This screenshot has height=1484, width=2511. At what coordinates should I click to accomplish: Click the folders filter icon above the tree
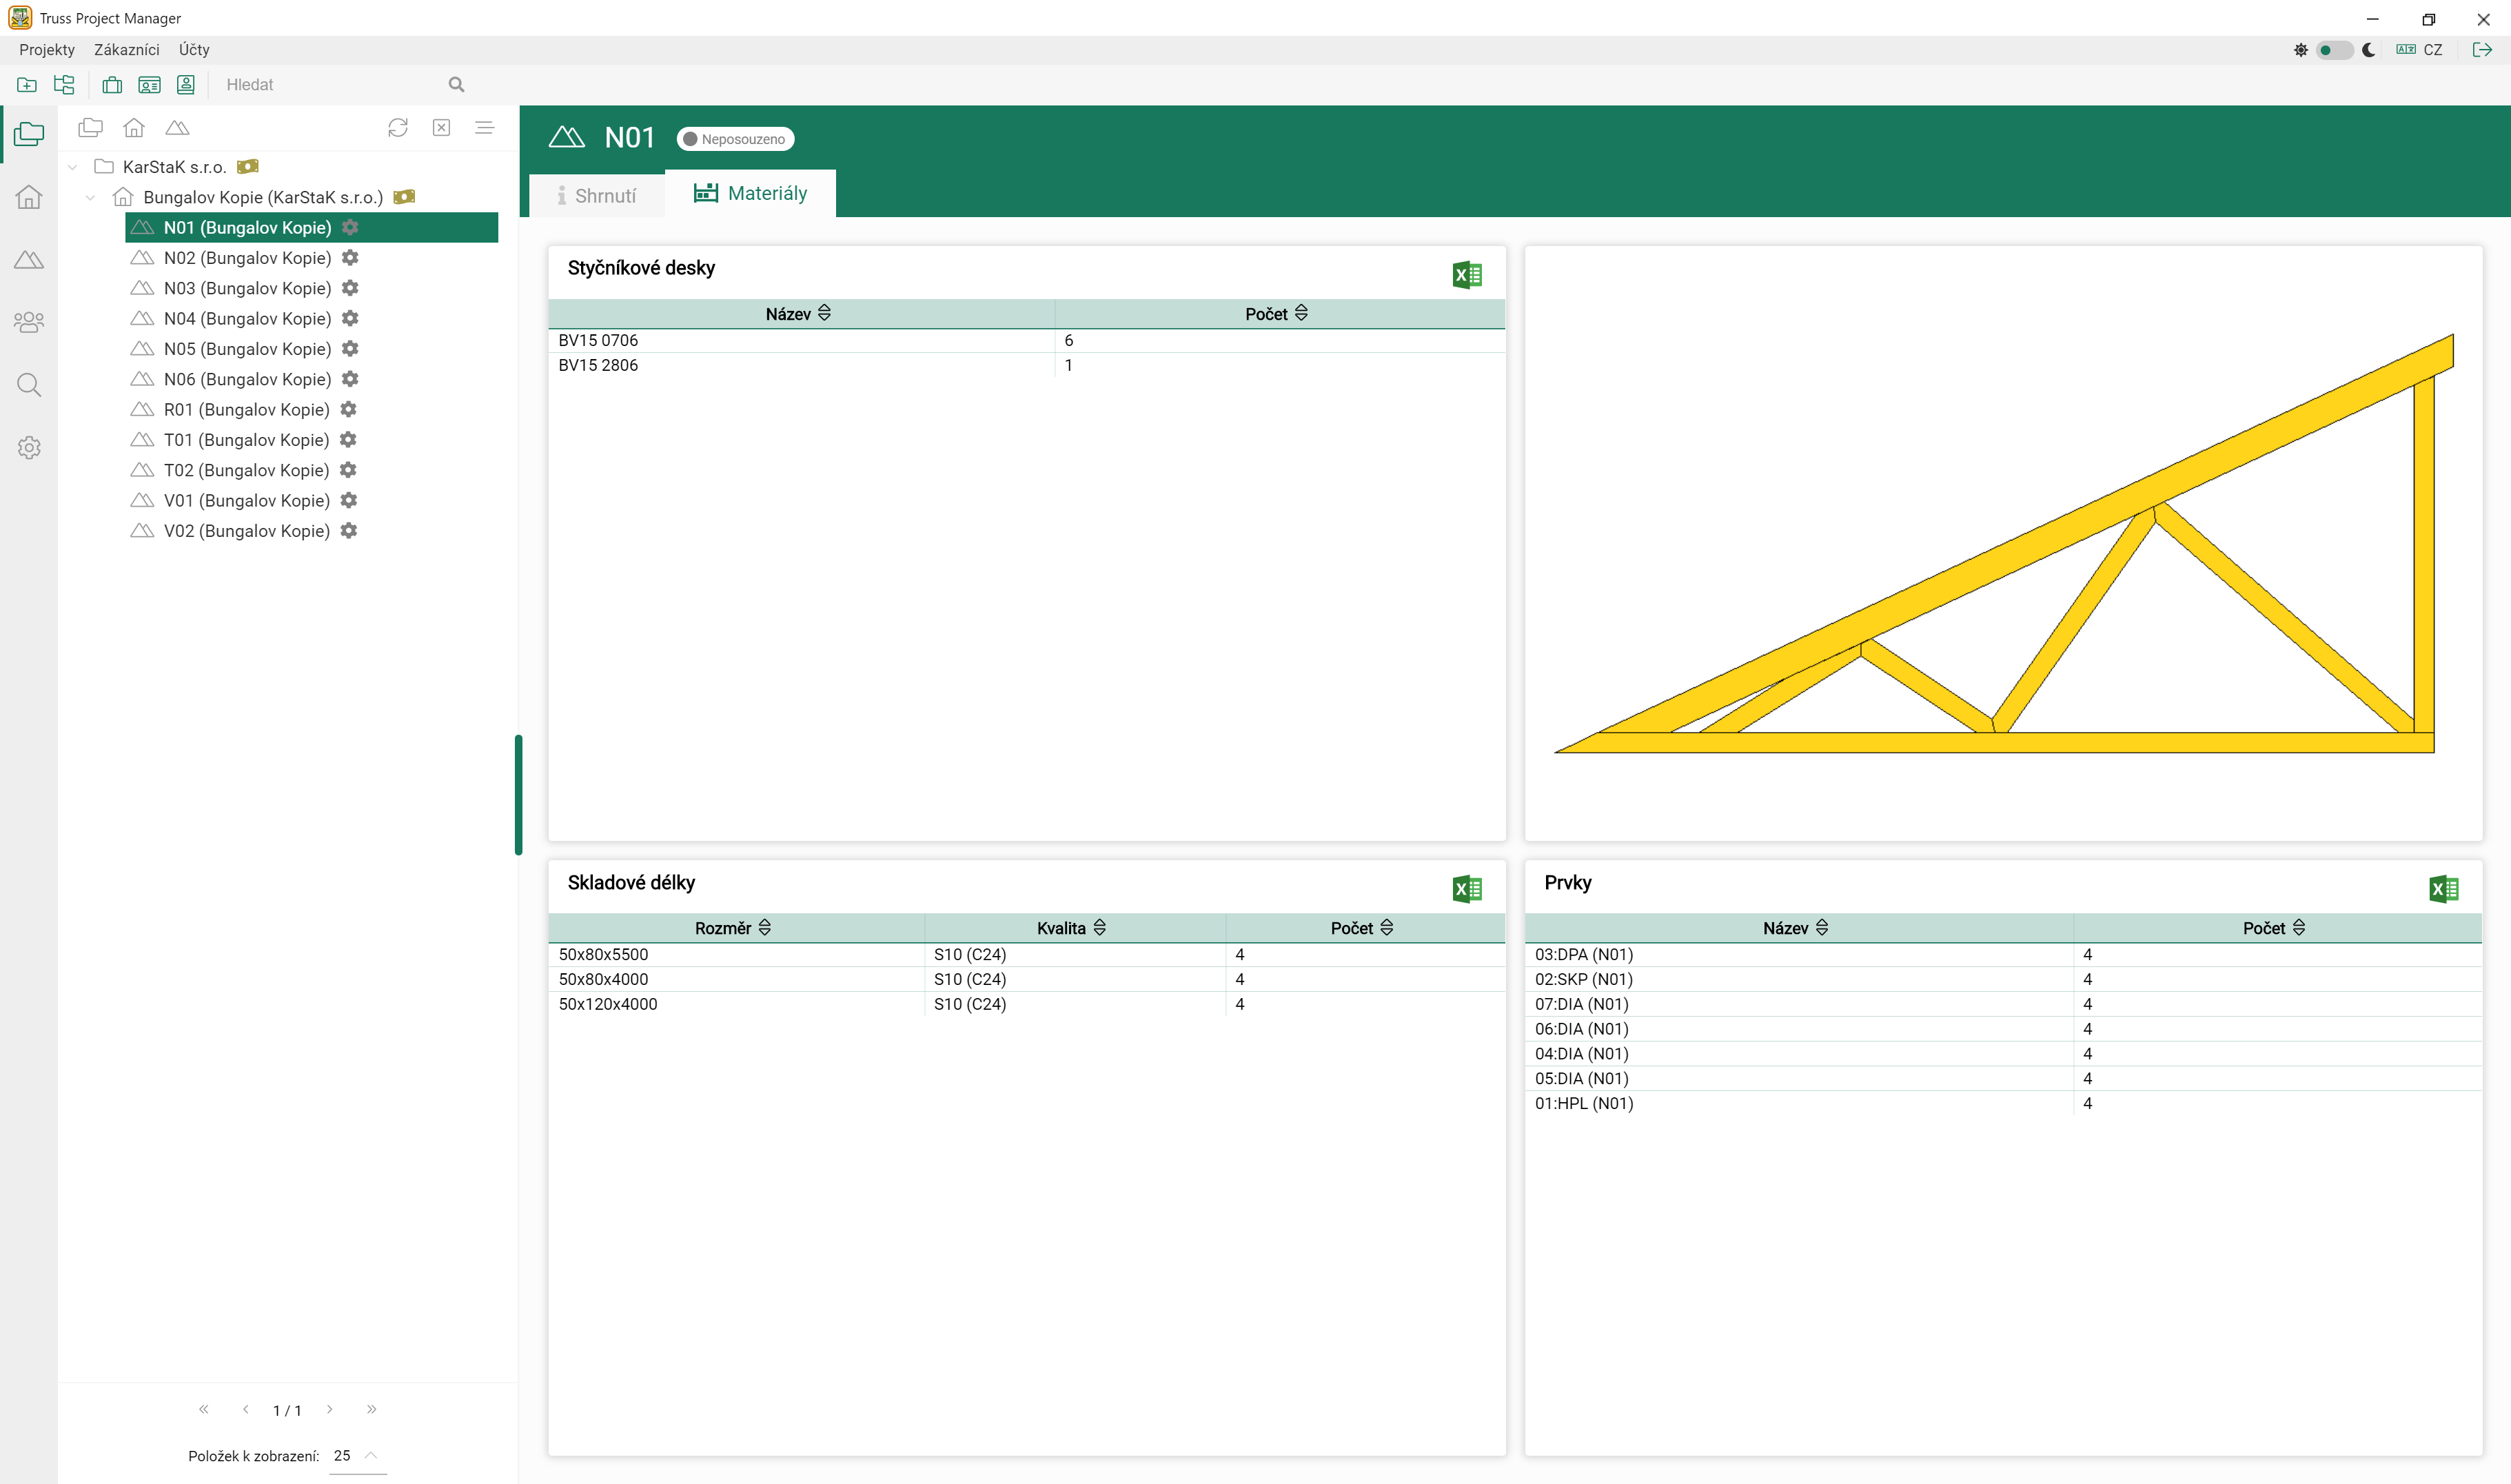click(91, 127)
